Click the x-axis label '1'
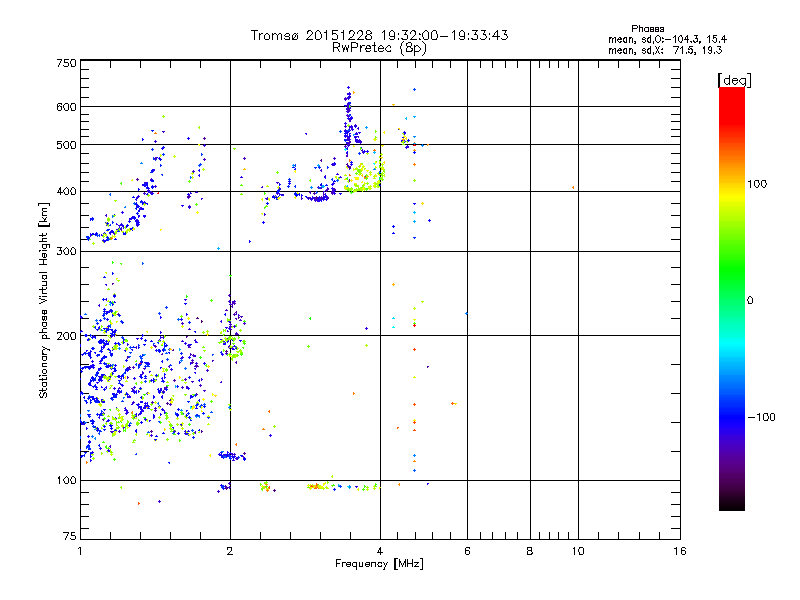The image size is (800, 600). (80, 551)
